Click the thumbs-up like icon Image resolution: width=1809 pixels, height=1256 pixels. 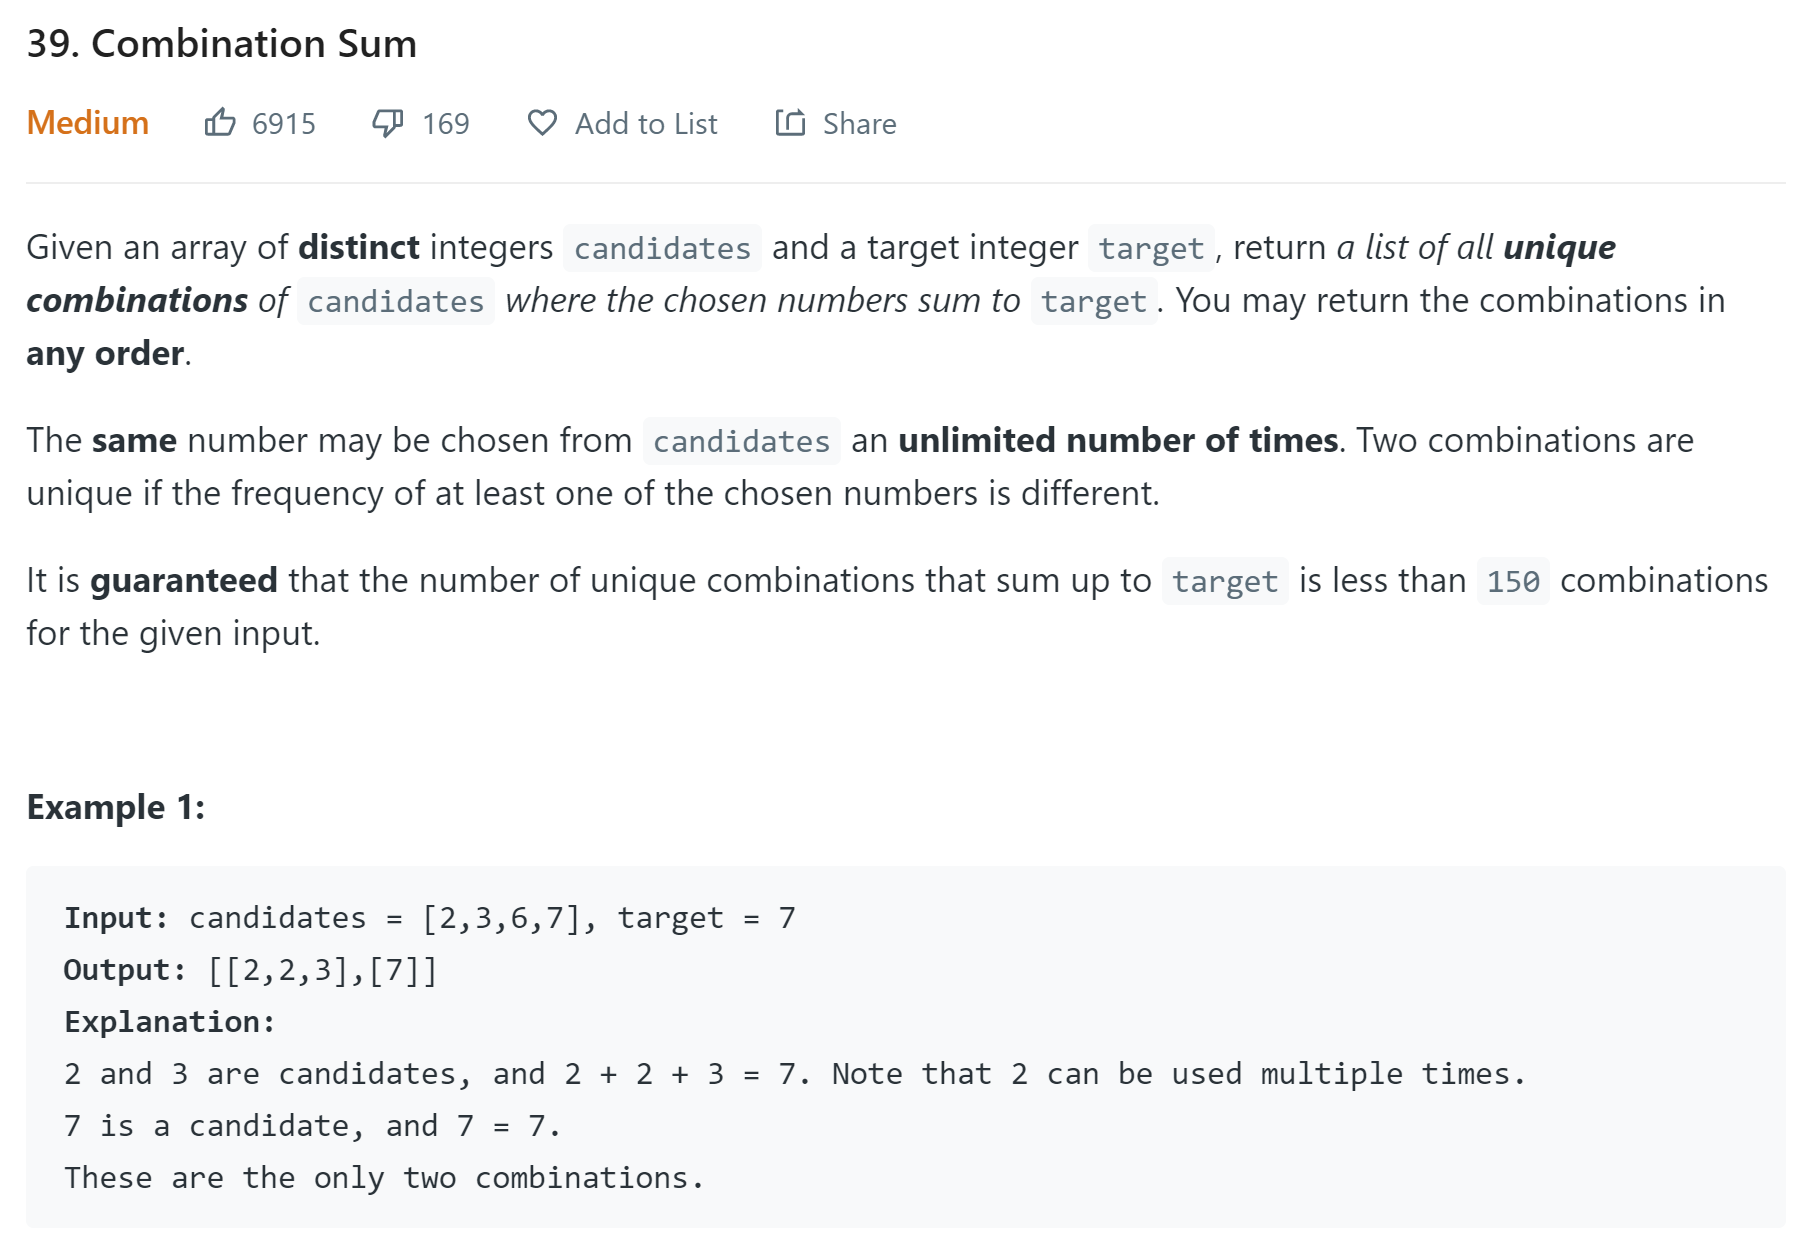click(x=220, y=122)
